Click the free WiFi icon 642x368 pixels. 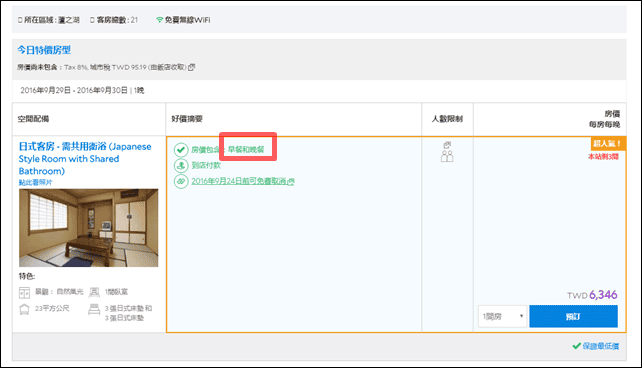159,20
